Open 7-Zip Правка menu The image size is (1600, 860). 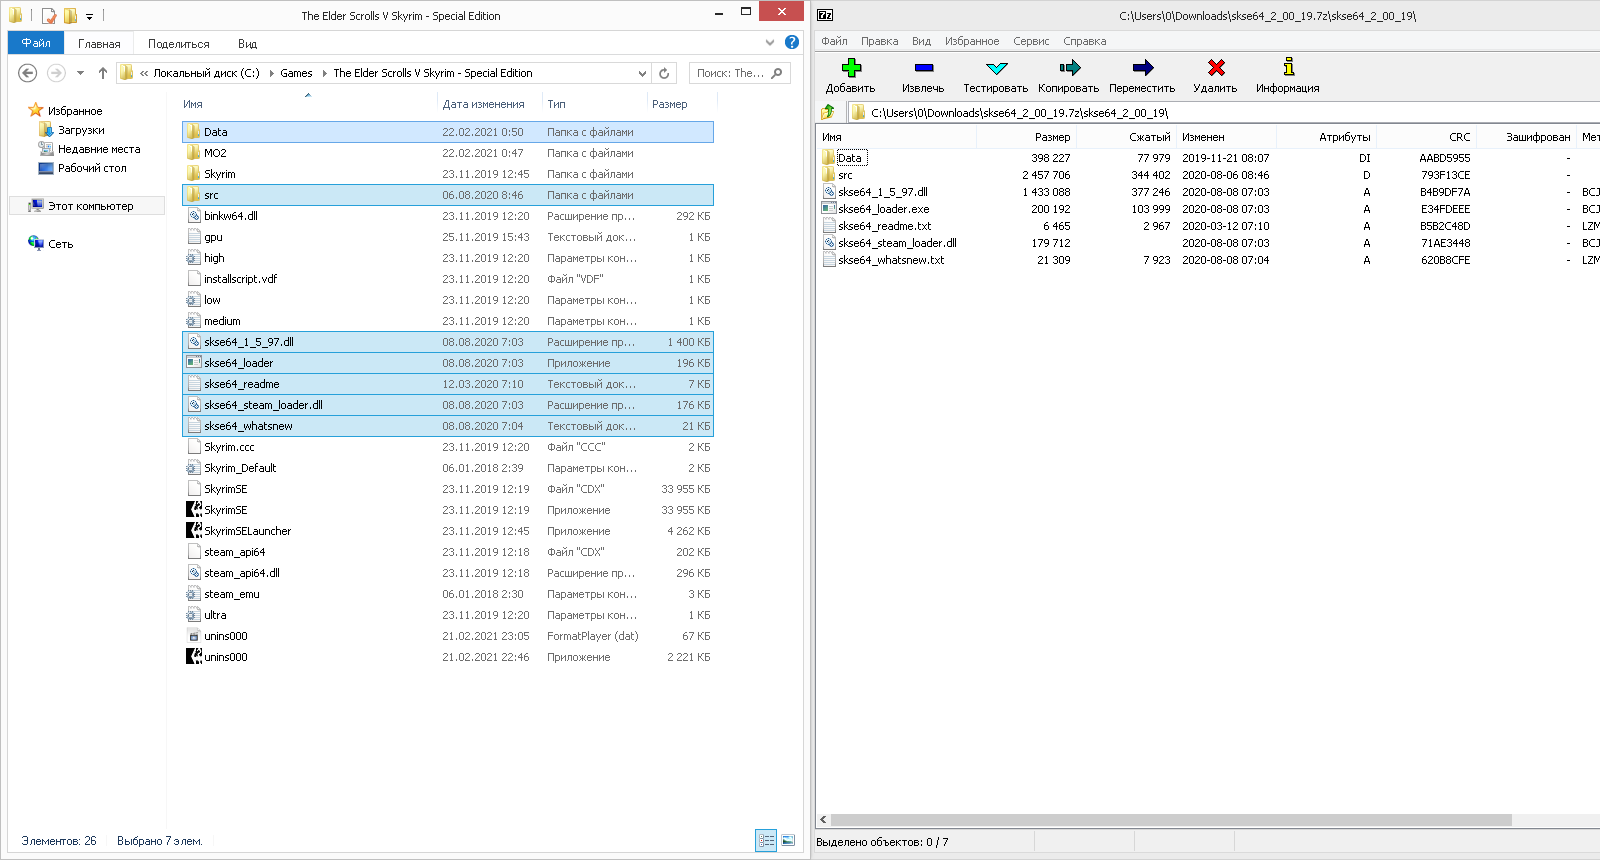[x=879, y=41]
